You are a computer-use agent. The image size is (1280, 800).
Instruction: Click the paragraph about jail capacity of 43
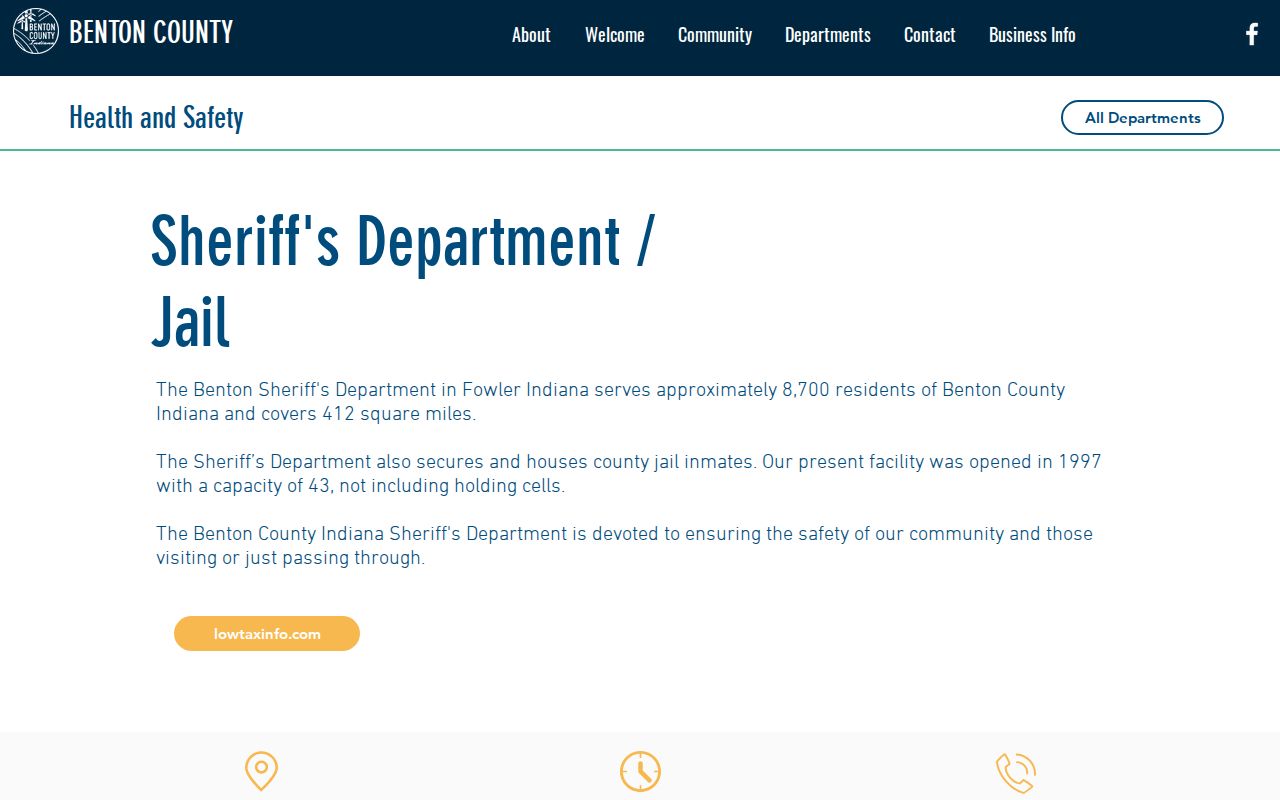pyautogui.click(x=628, y=473)
